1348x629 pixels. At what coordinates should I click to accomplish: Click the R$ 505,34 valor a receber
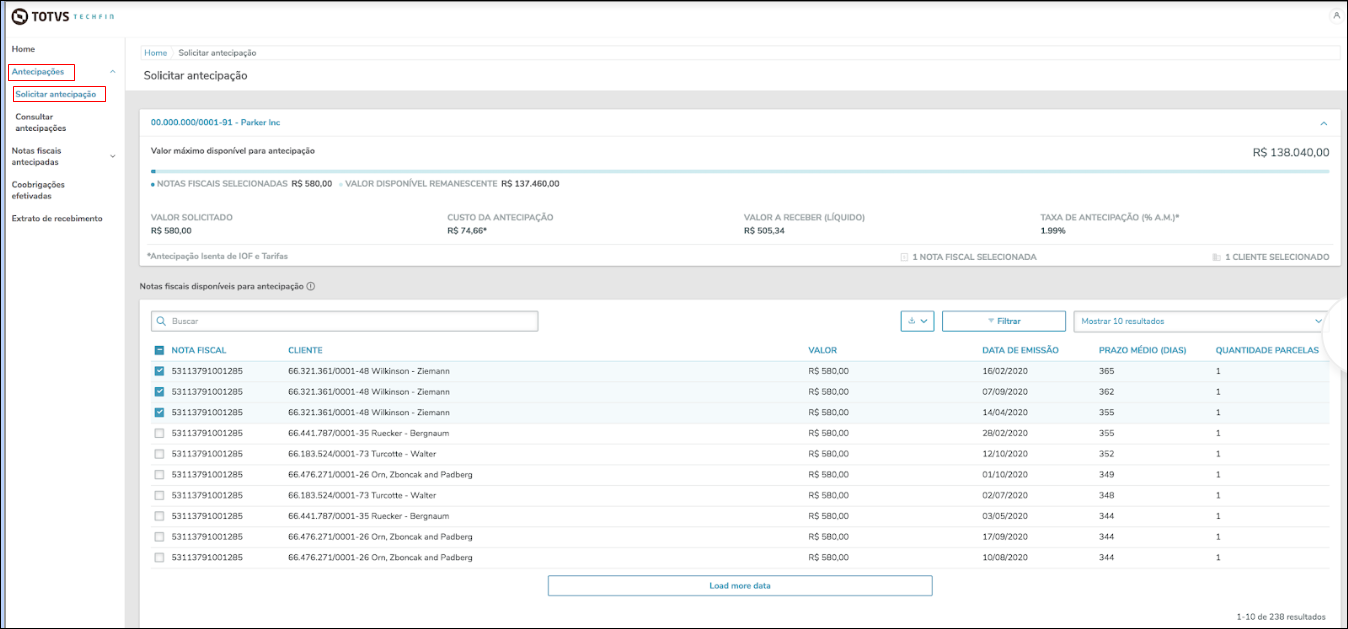point(764,231)
